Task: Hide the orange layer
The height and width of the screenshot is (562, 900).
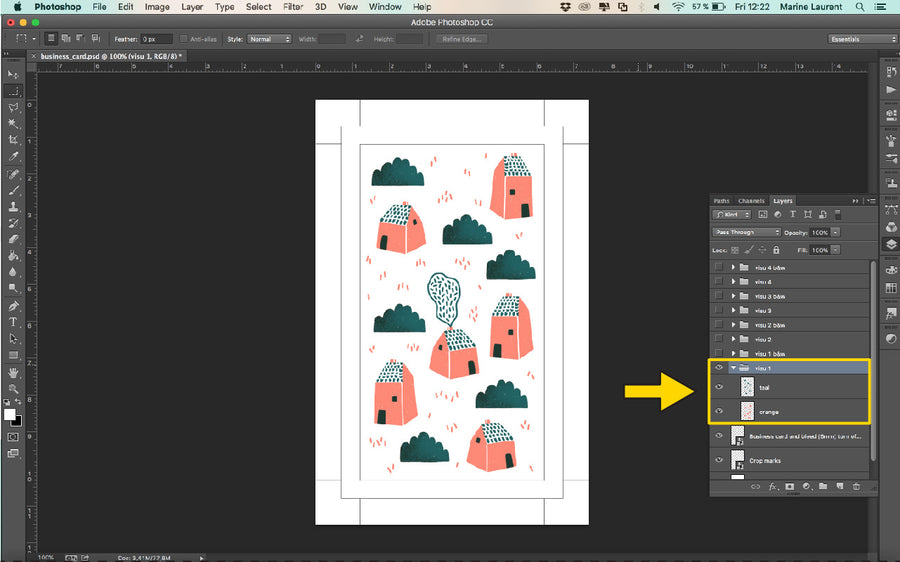Action: point(719,411)
